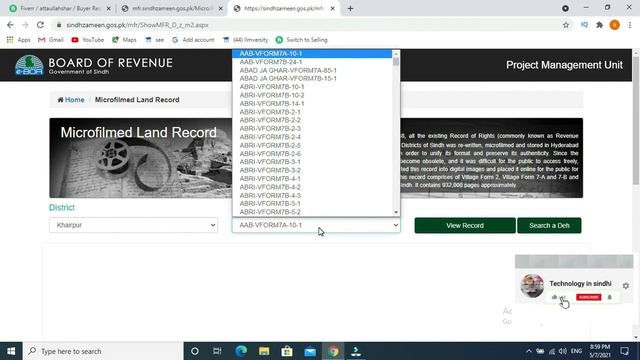
Task: Switch to mfr.sindhzameen.gos.pk Micro tab
Action: [x=171, y=8]
